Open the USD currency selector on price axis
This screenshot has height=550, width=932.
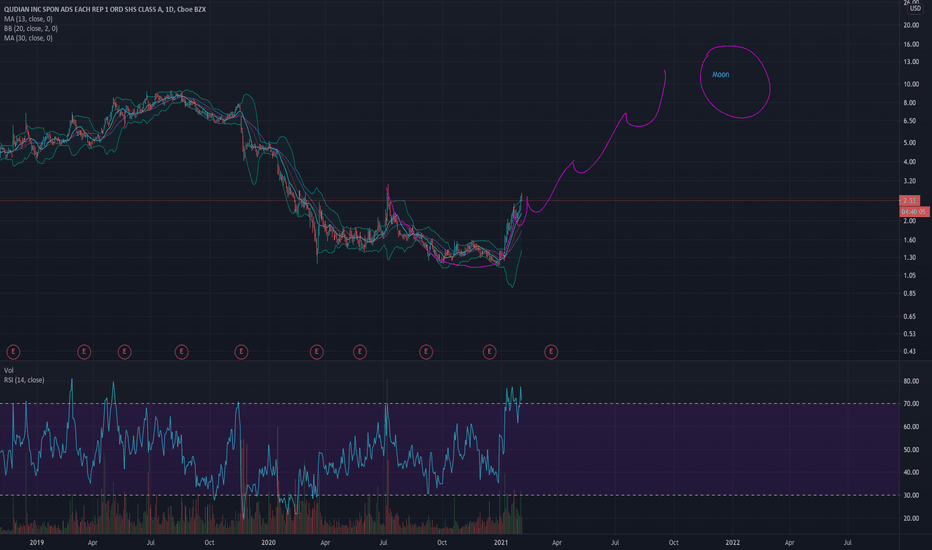point(915,8)
